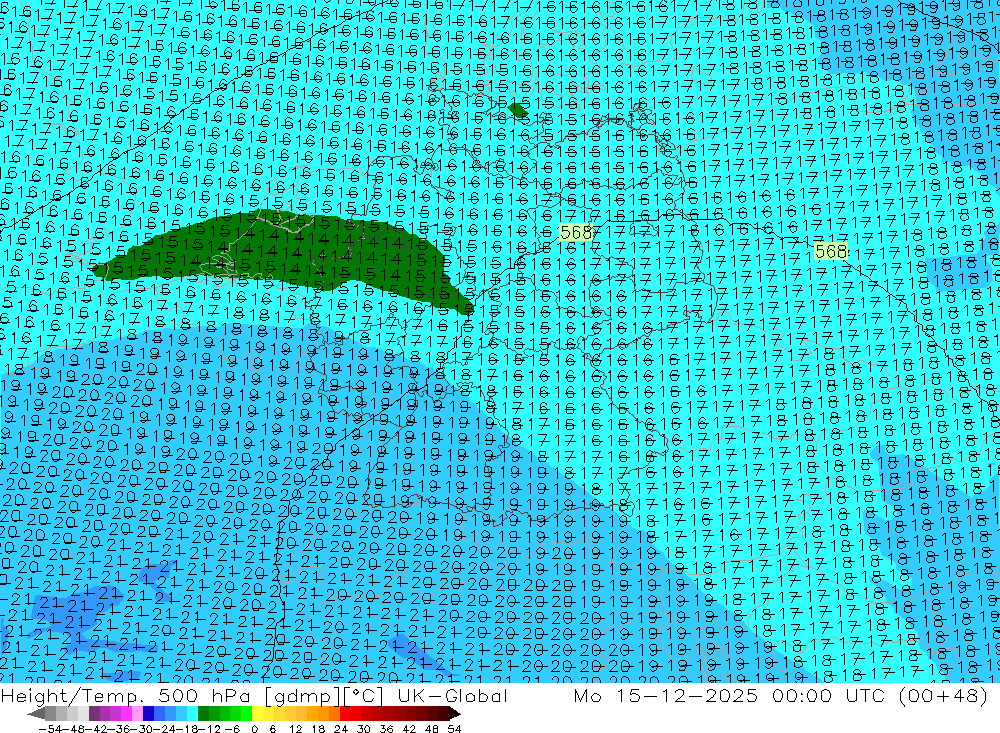Click the small green patch near the map top
This screenshot has width=1000, height=733.
click(x=518, y=110)
